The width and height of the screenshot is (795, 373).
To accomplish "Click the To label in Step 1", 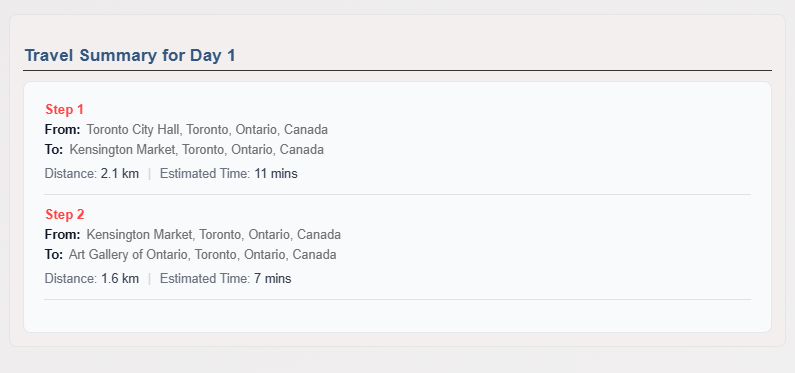I will 54,150.
